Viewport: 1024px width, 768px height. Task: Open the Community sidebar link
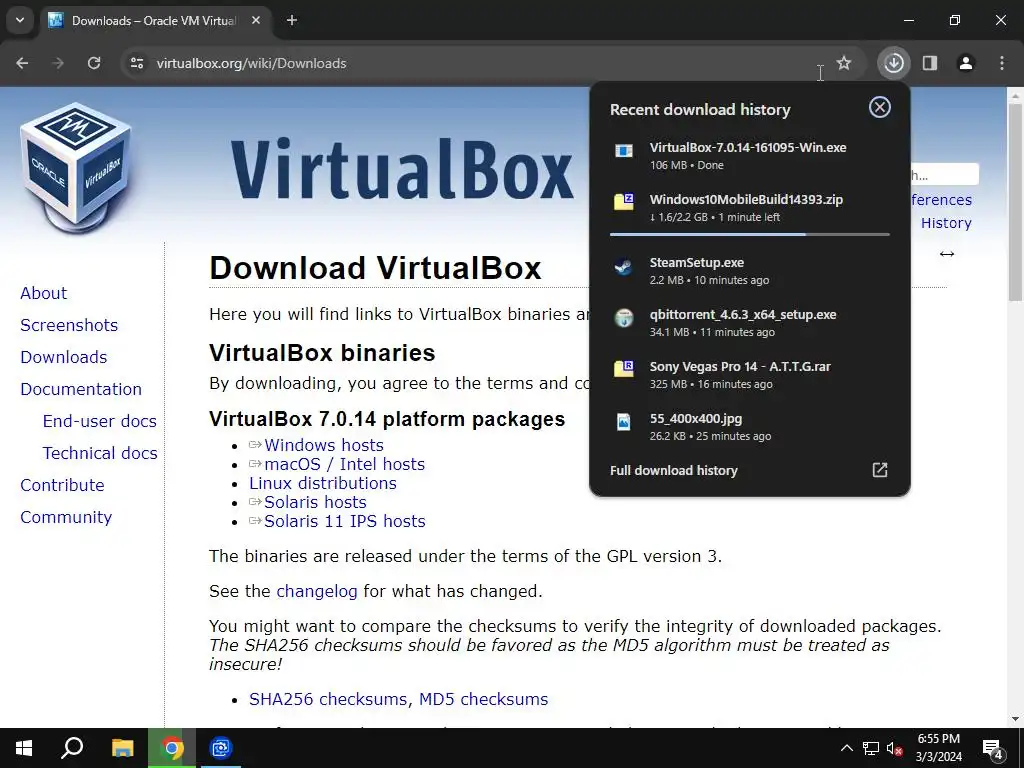(x=67, y=517)
